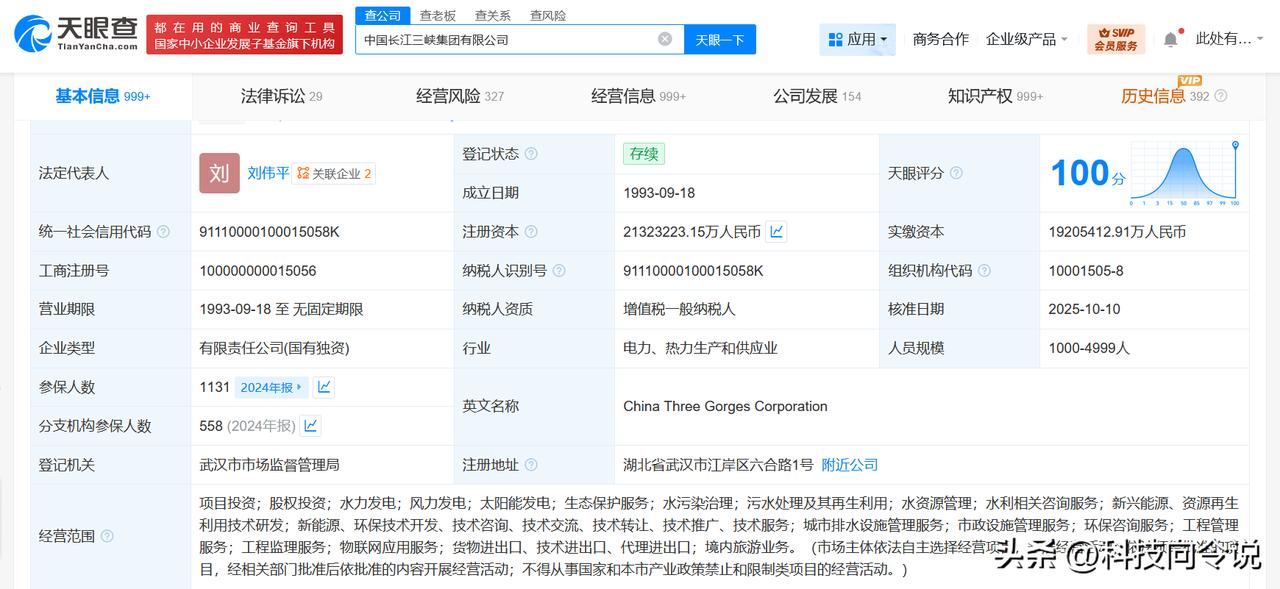
Task: Click help icon beside 登记状态
Action: (x=531, y=154)
